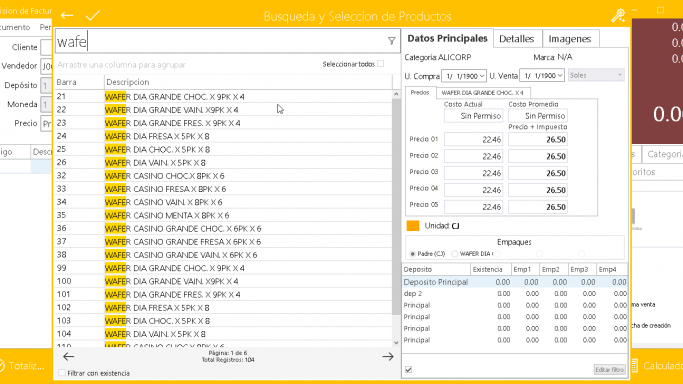Go to previous page arrow
The width and height of the screenshot is (683, 384).
68,357
